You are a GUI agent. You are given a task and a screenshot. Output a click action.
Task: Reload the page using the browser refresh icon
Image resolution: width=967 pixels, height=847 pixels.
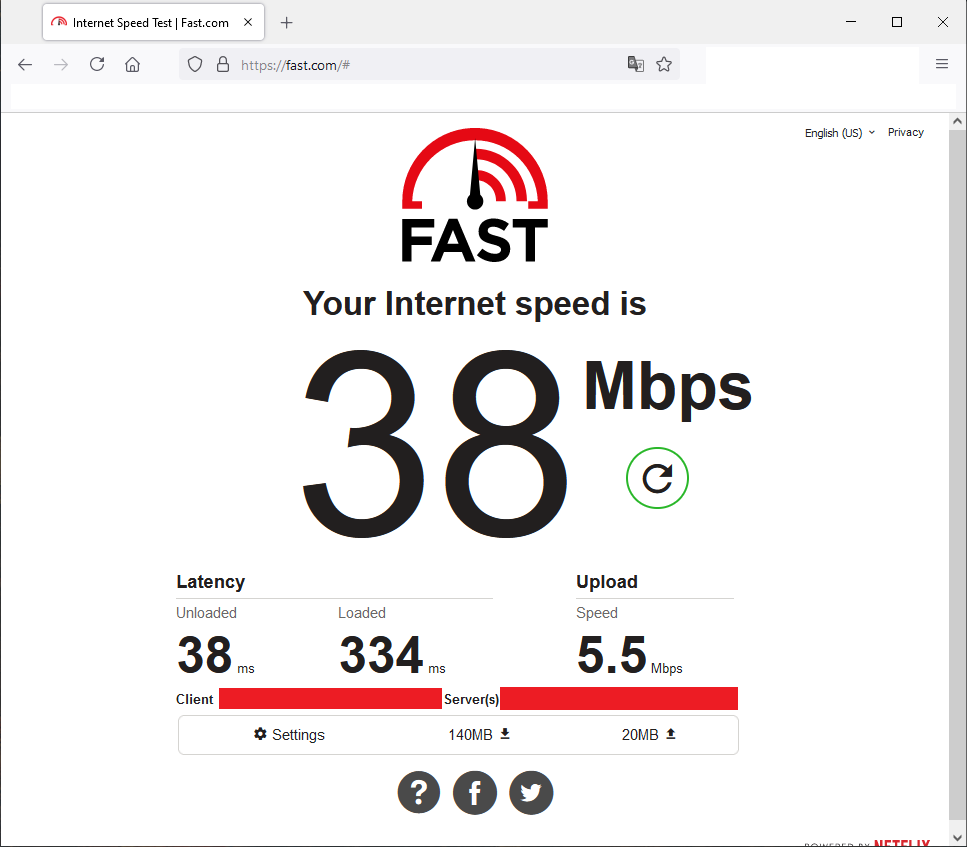(x=97, y=64)
